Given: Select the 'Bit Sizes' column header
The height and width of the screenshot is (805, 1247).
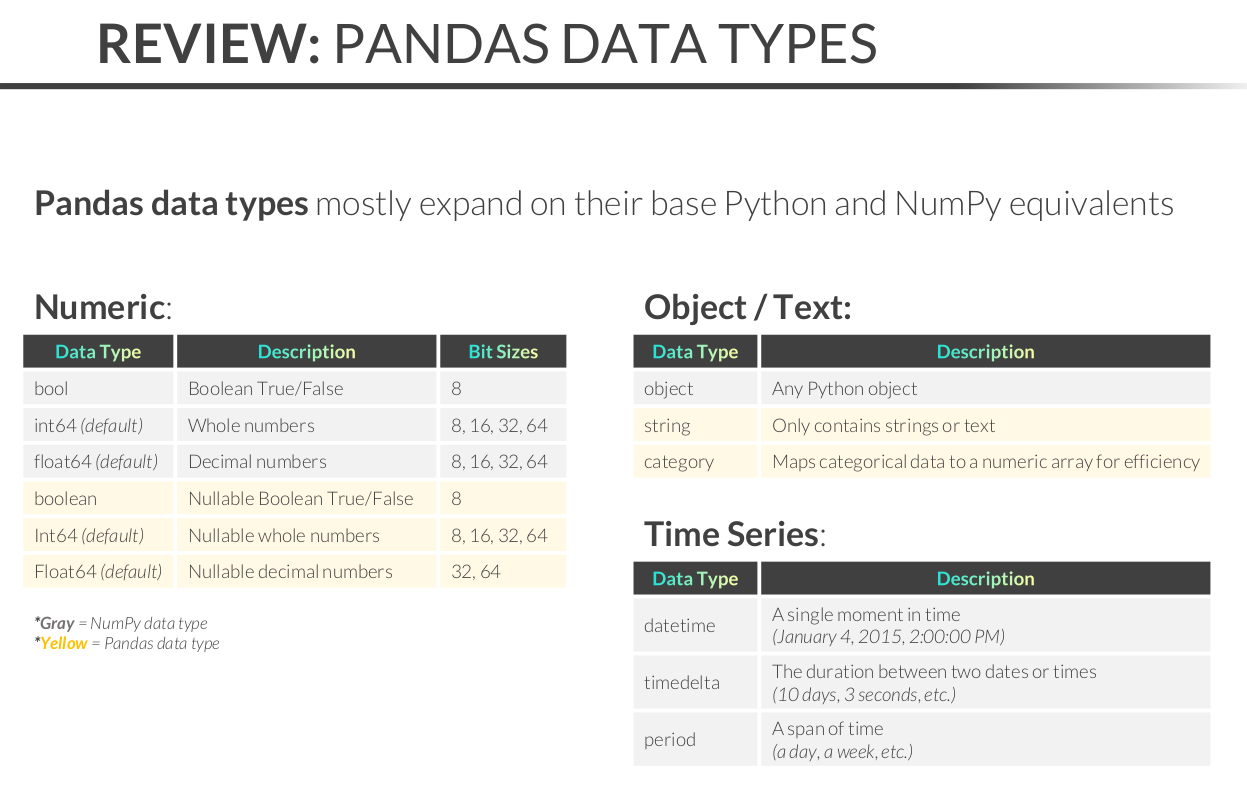Looking at the screenshot, I should pyautogui.click(x=503, y=352).
